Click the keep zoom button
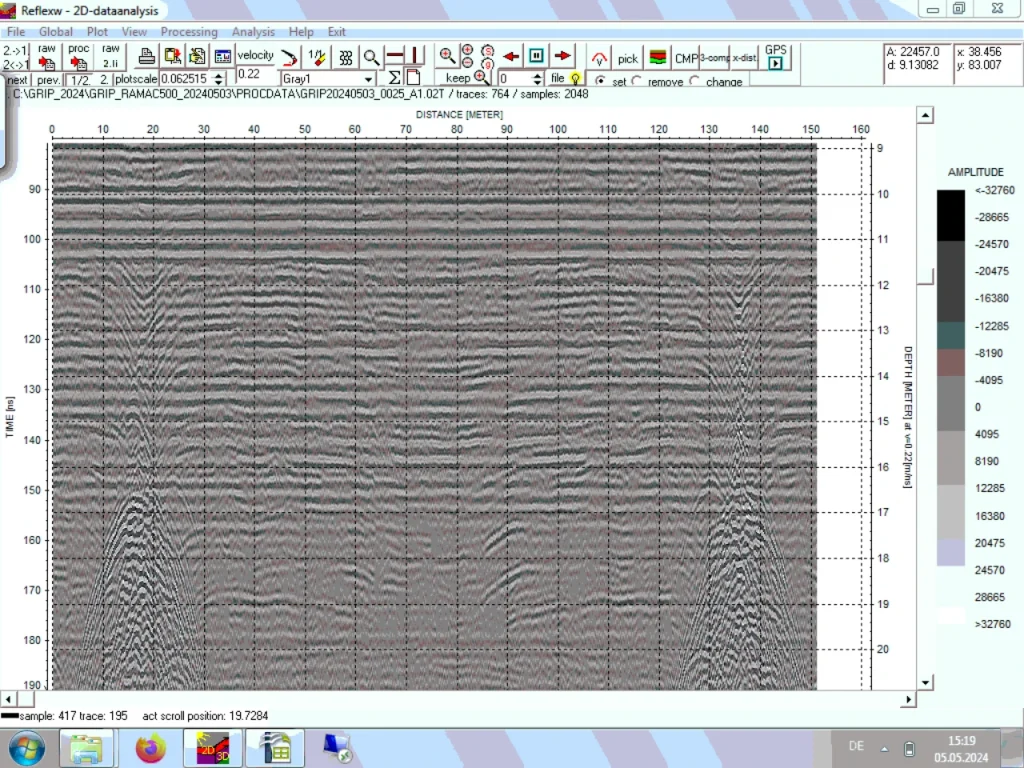This screenshot has width=1024, height=768. (x=467, y=78)
